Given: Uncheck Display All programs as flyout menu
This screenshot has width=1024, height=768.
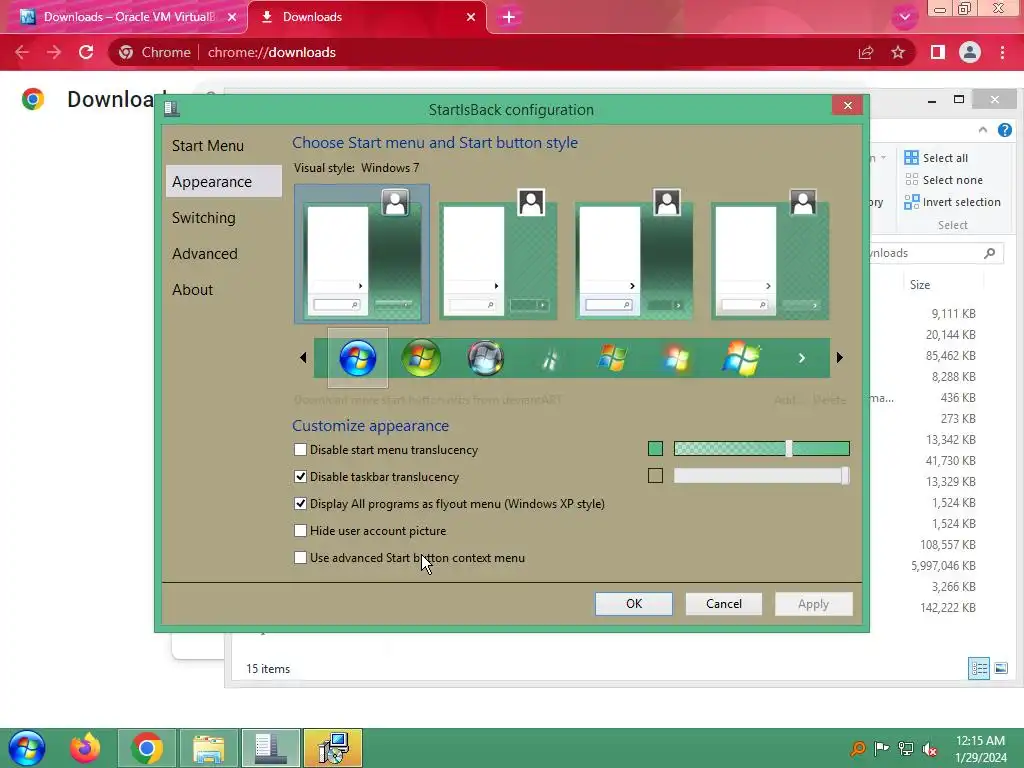Looking at the screenshot, I should tap(300, 504).
